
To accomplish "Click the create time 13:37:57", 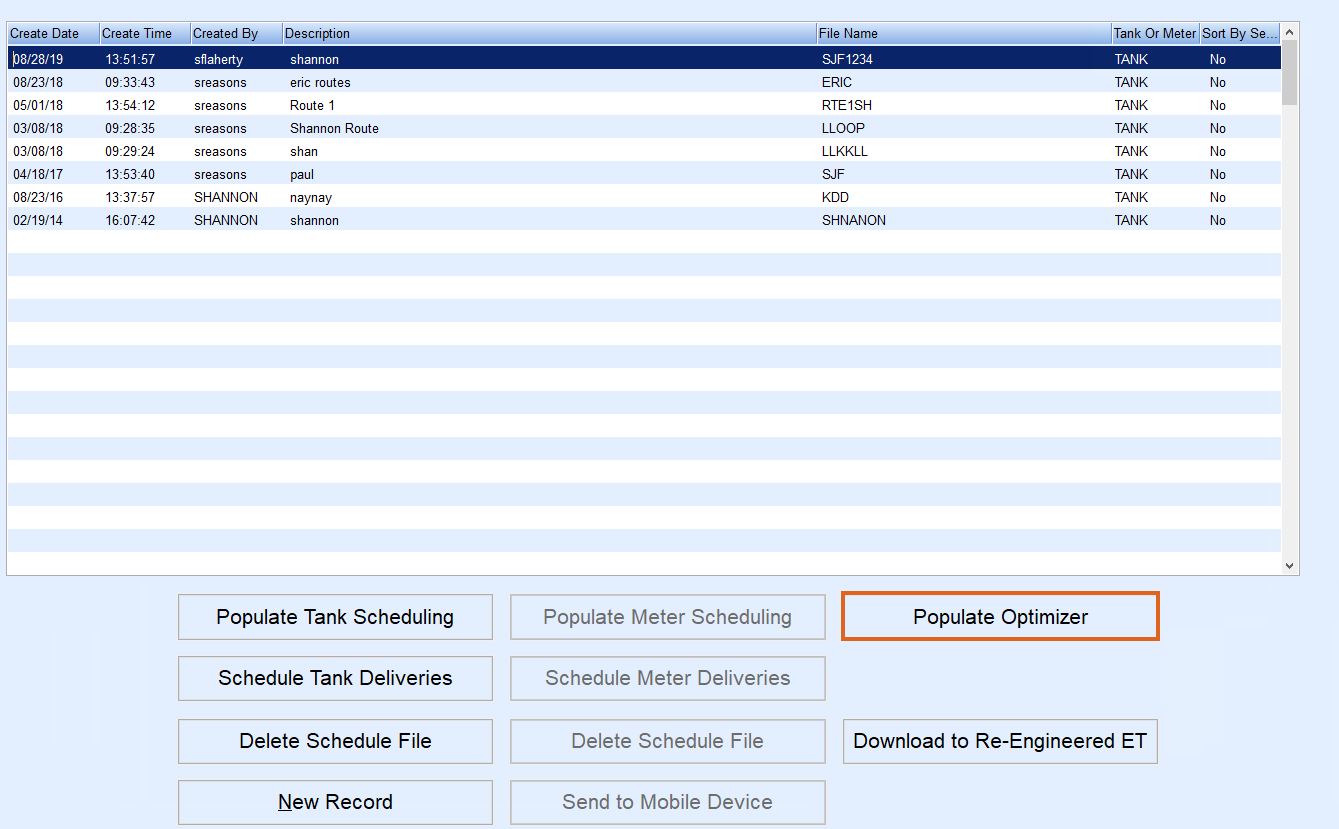I will coord(130,197).
